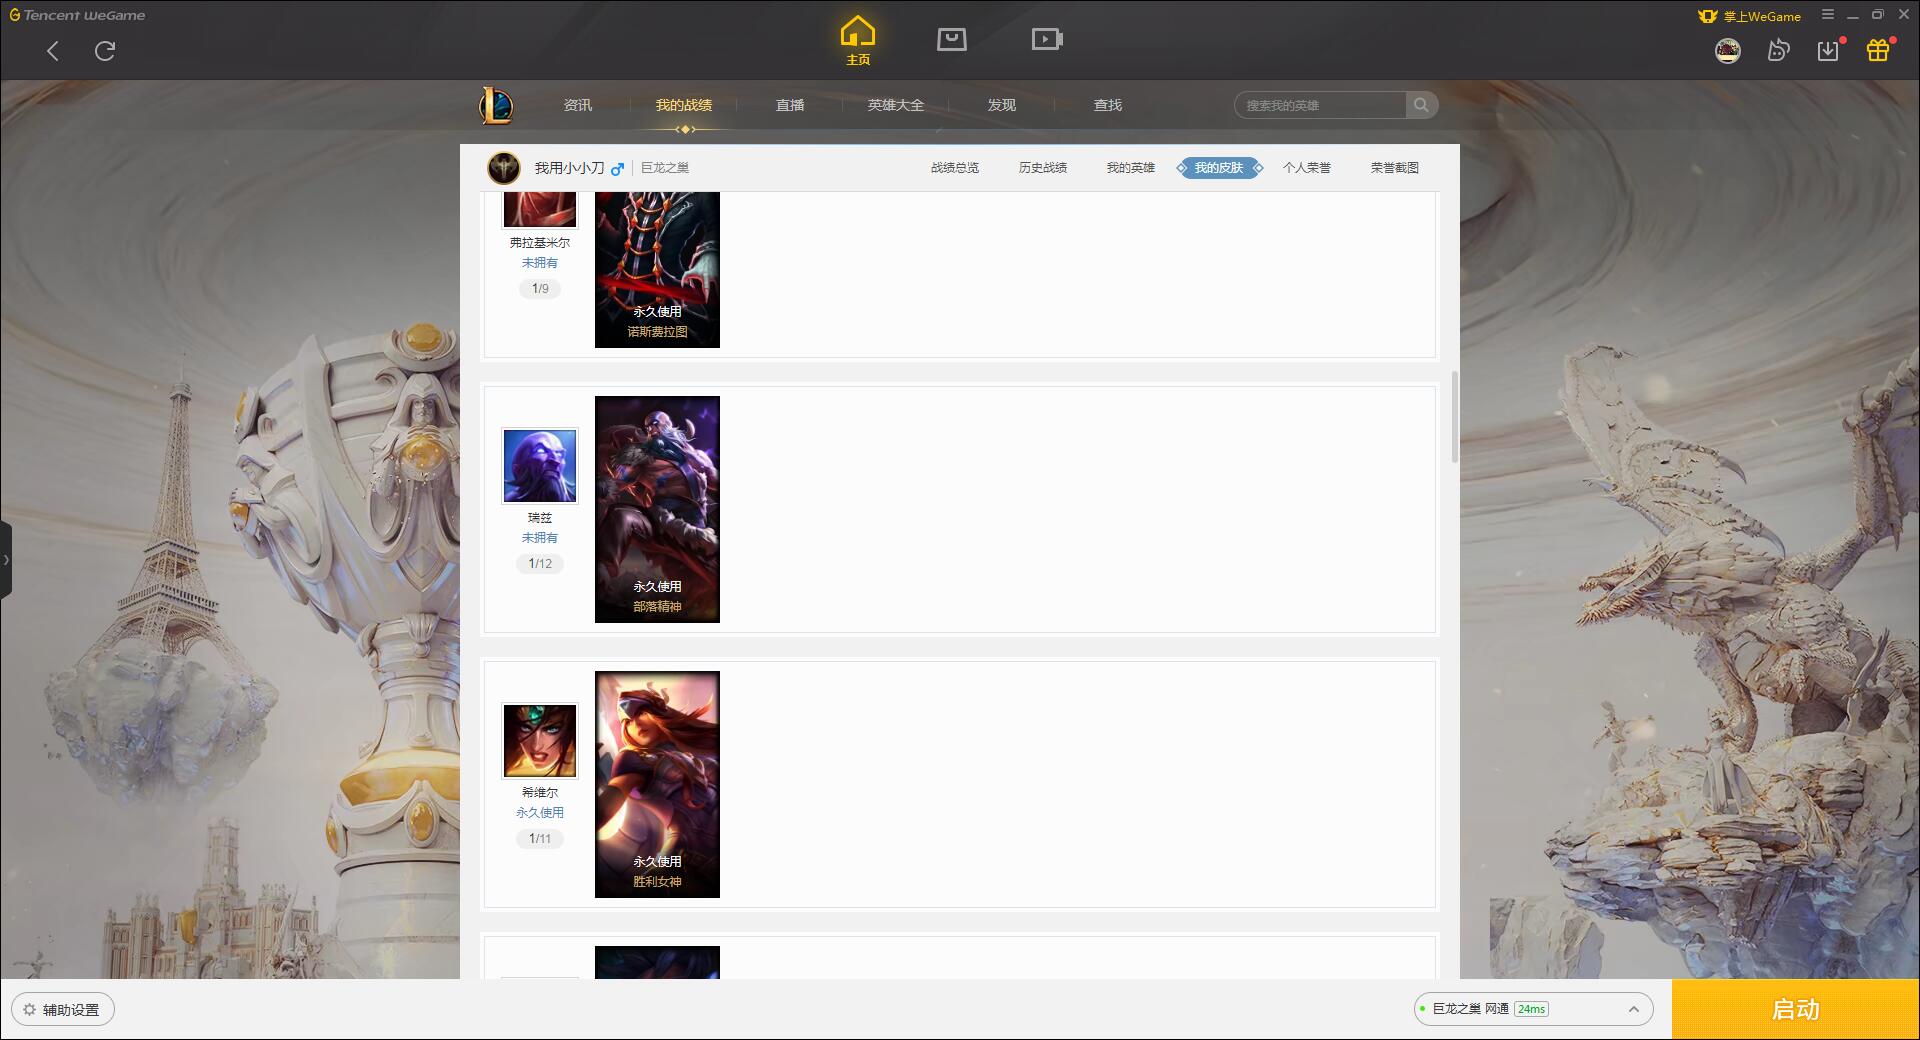The height and width of the screenshot is (1040, 1920).
Task: Switch to the 直播 tab
Action: [x=790, y=105]
